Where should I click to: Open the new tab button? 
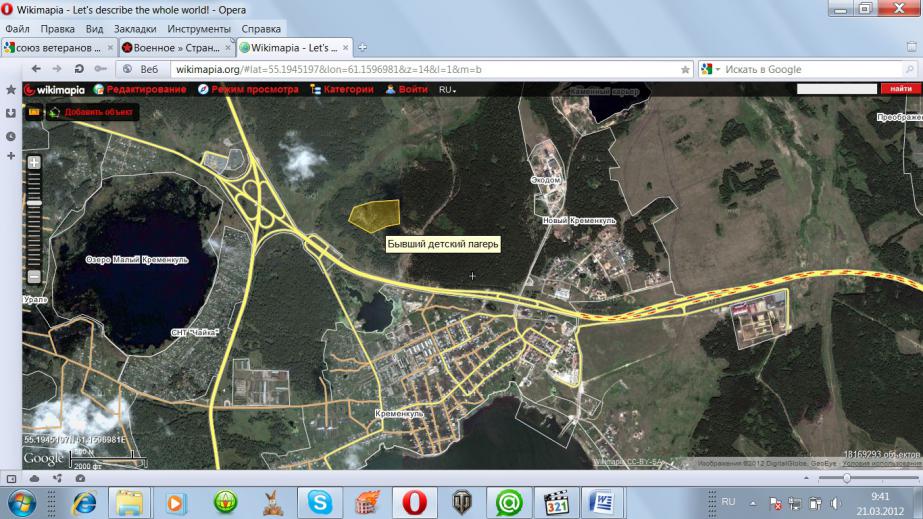pyautogui.click(x=362, y=47)
